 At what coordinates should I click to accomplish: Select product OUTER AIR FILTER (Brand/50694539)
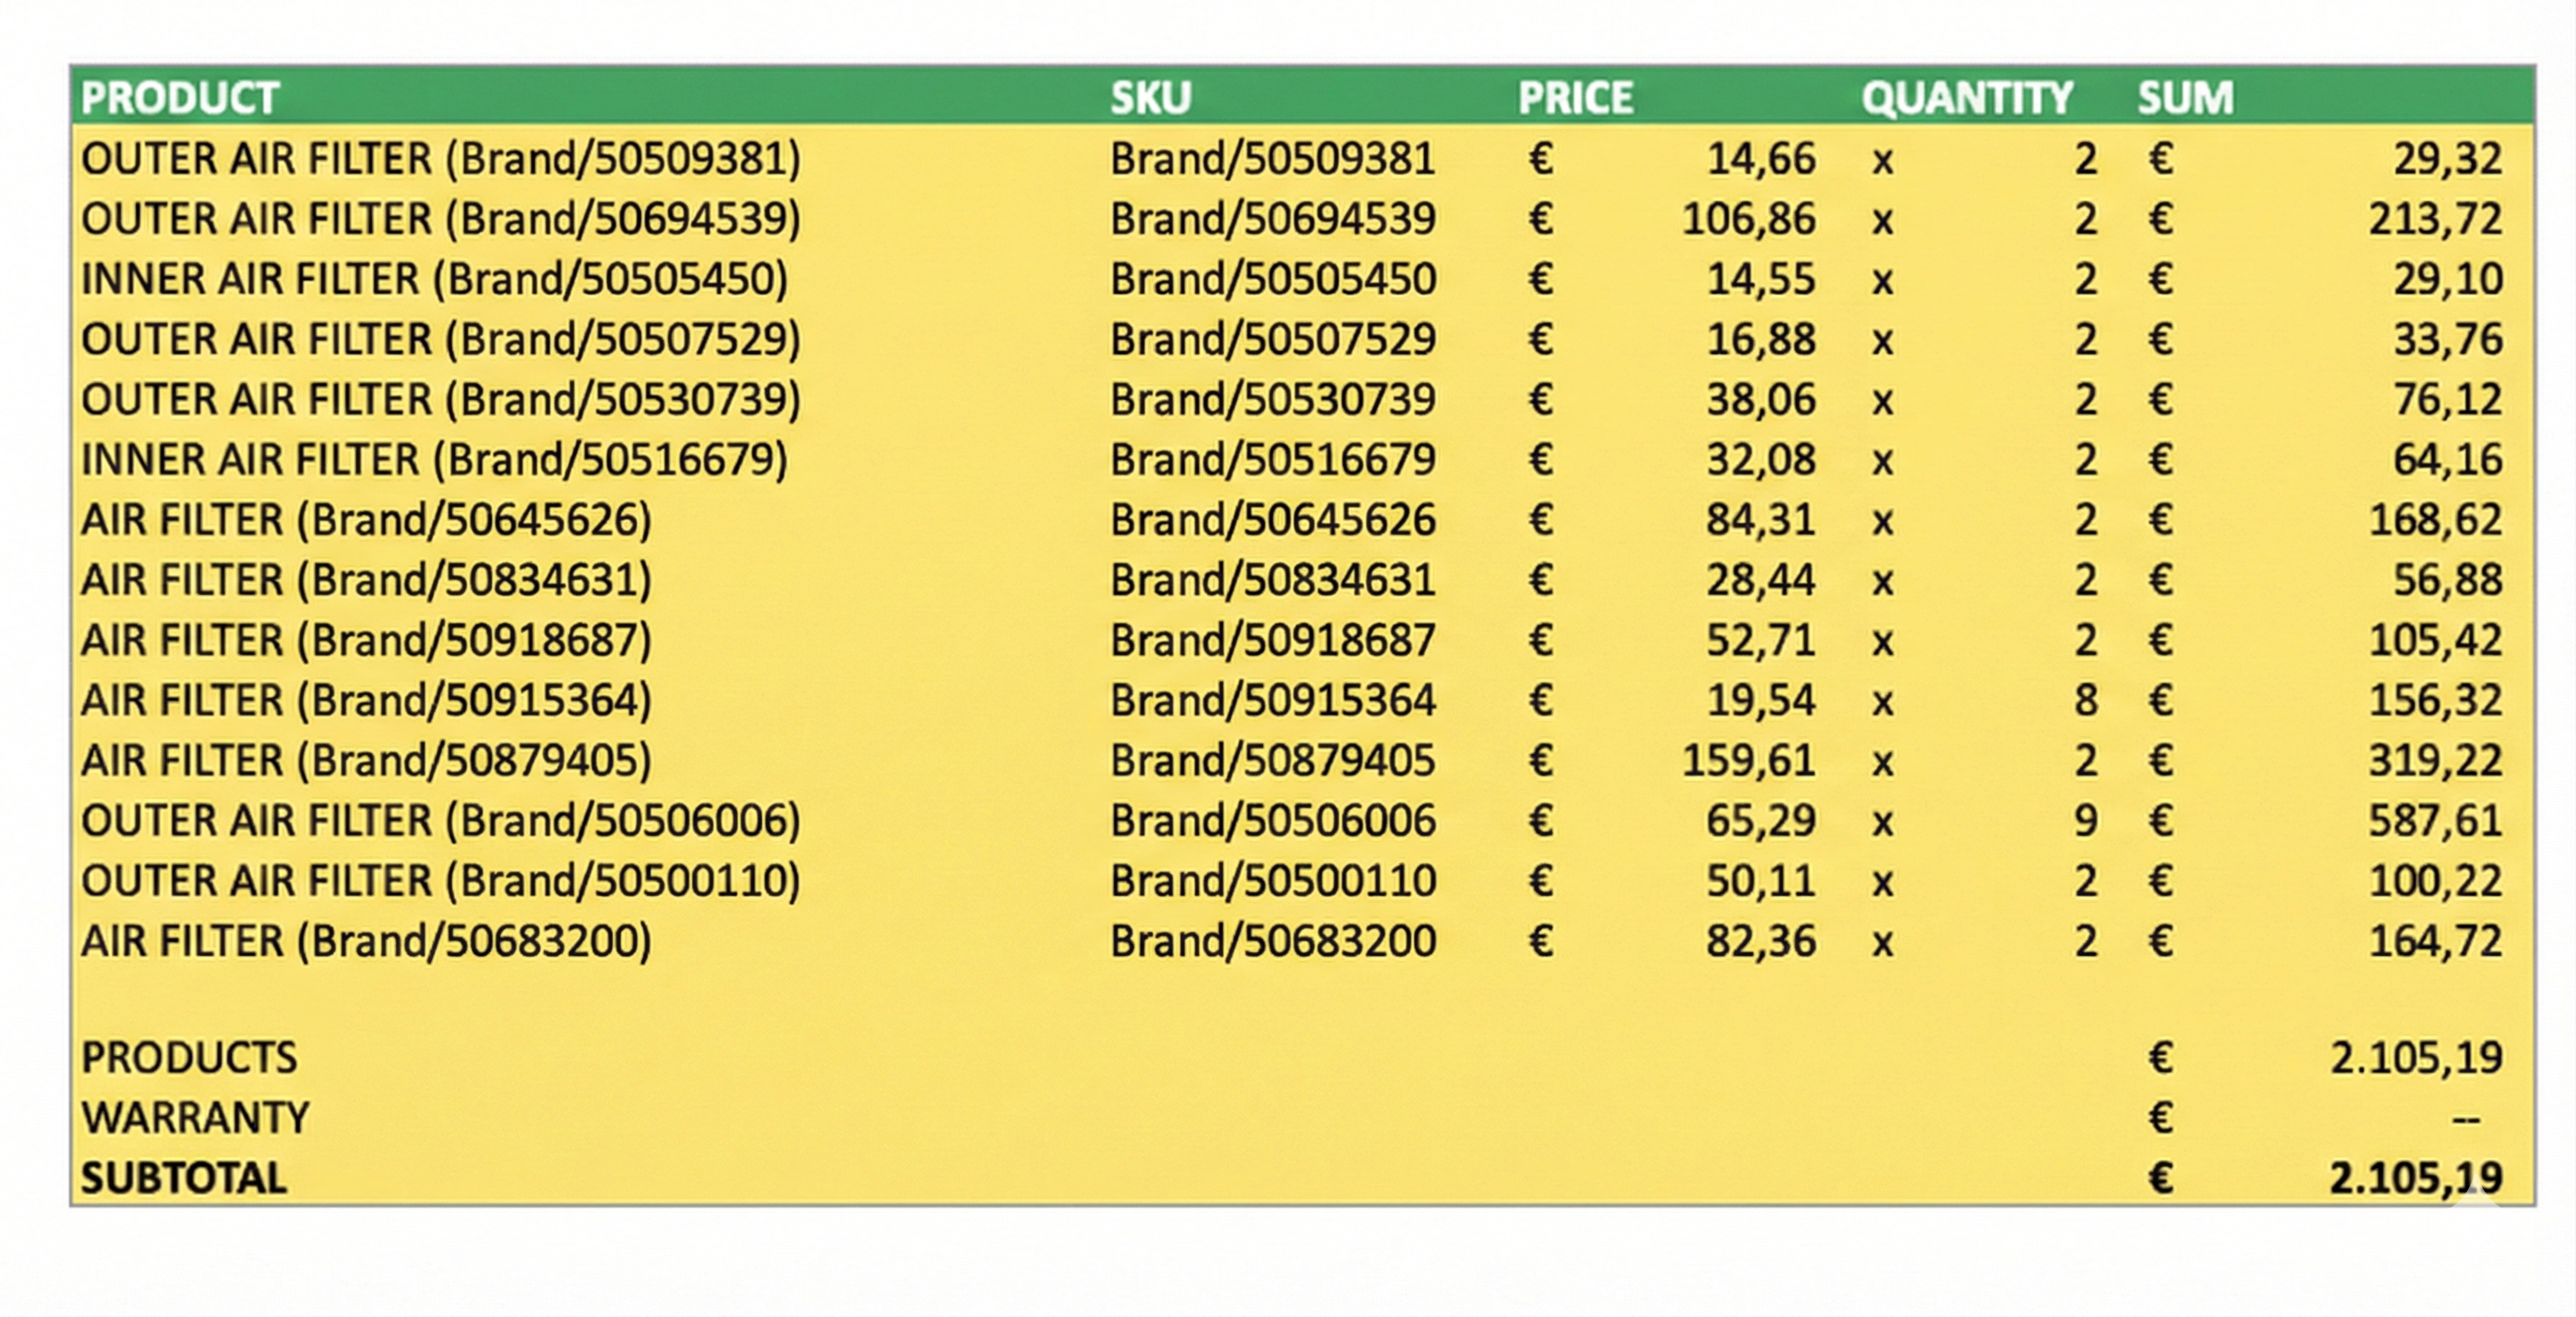440,219
